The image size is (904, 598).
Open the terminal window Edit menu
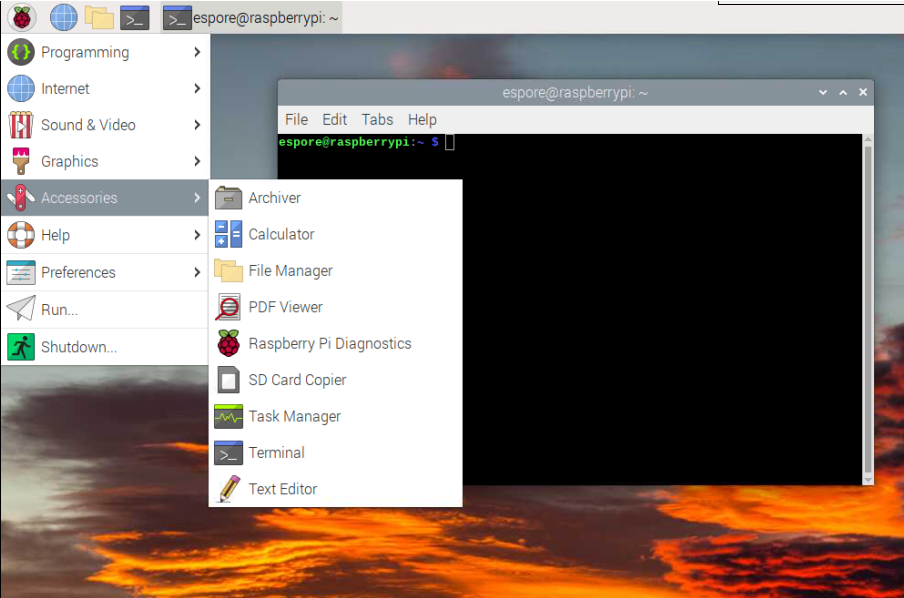(334, 119)
